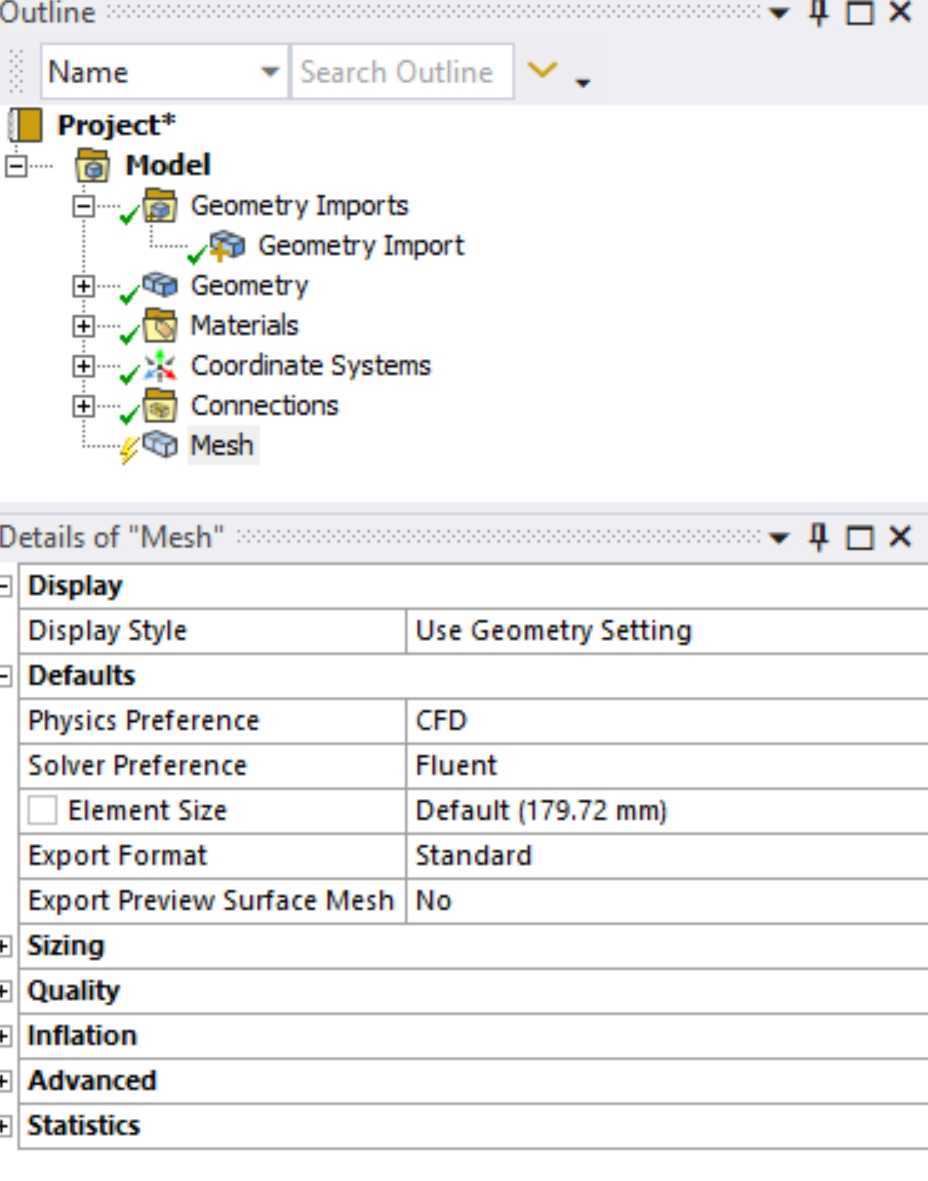Viewport: 928px width, 1181px height.
Task: Click the Geometry Imports folder icon
Action: pyautogui.click(x=160, y=206)
